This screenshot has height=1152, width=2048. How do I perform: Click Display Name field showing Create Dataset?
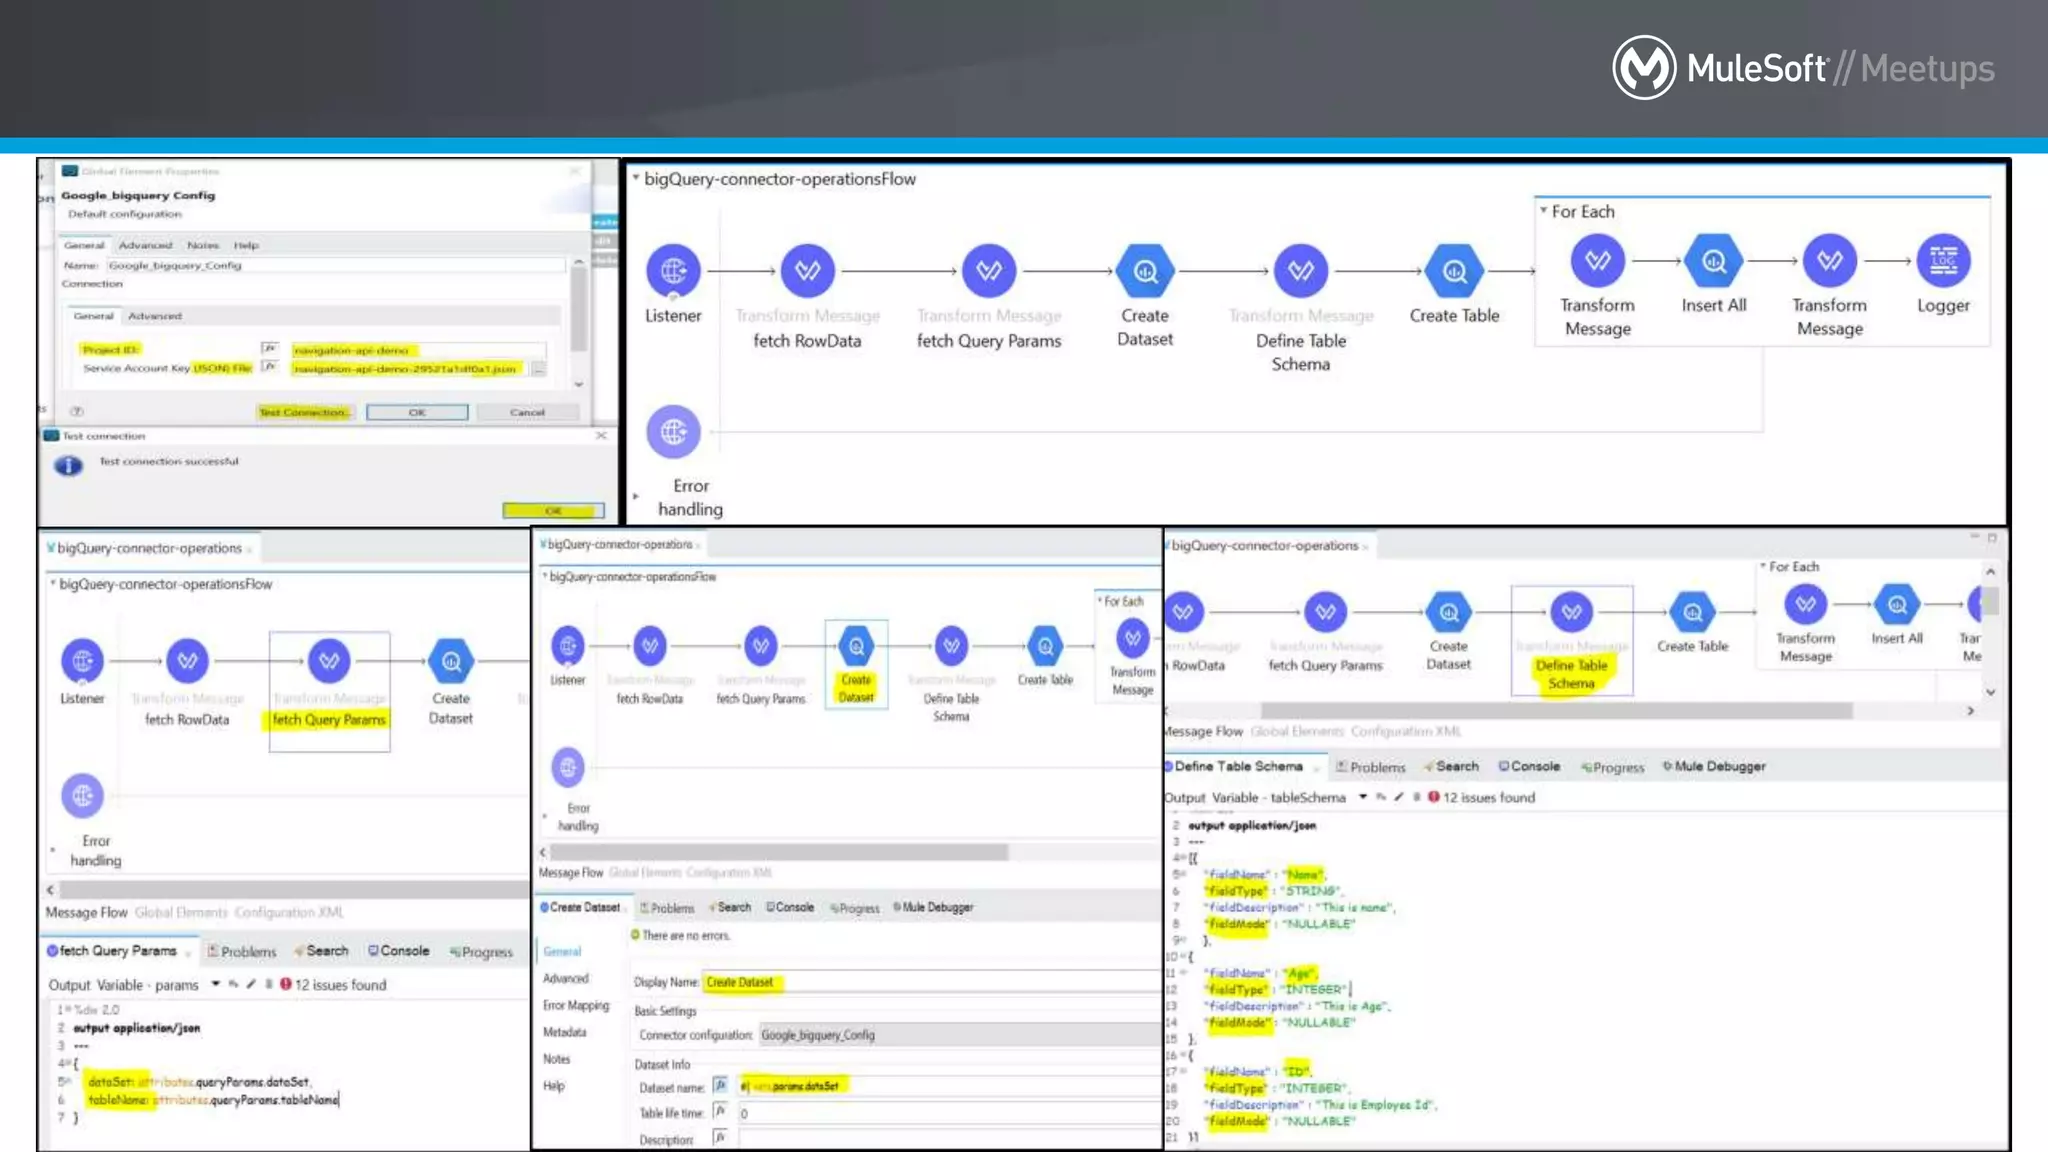coord(930,982)
